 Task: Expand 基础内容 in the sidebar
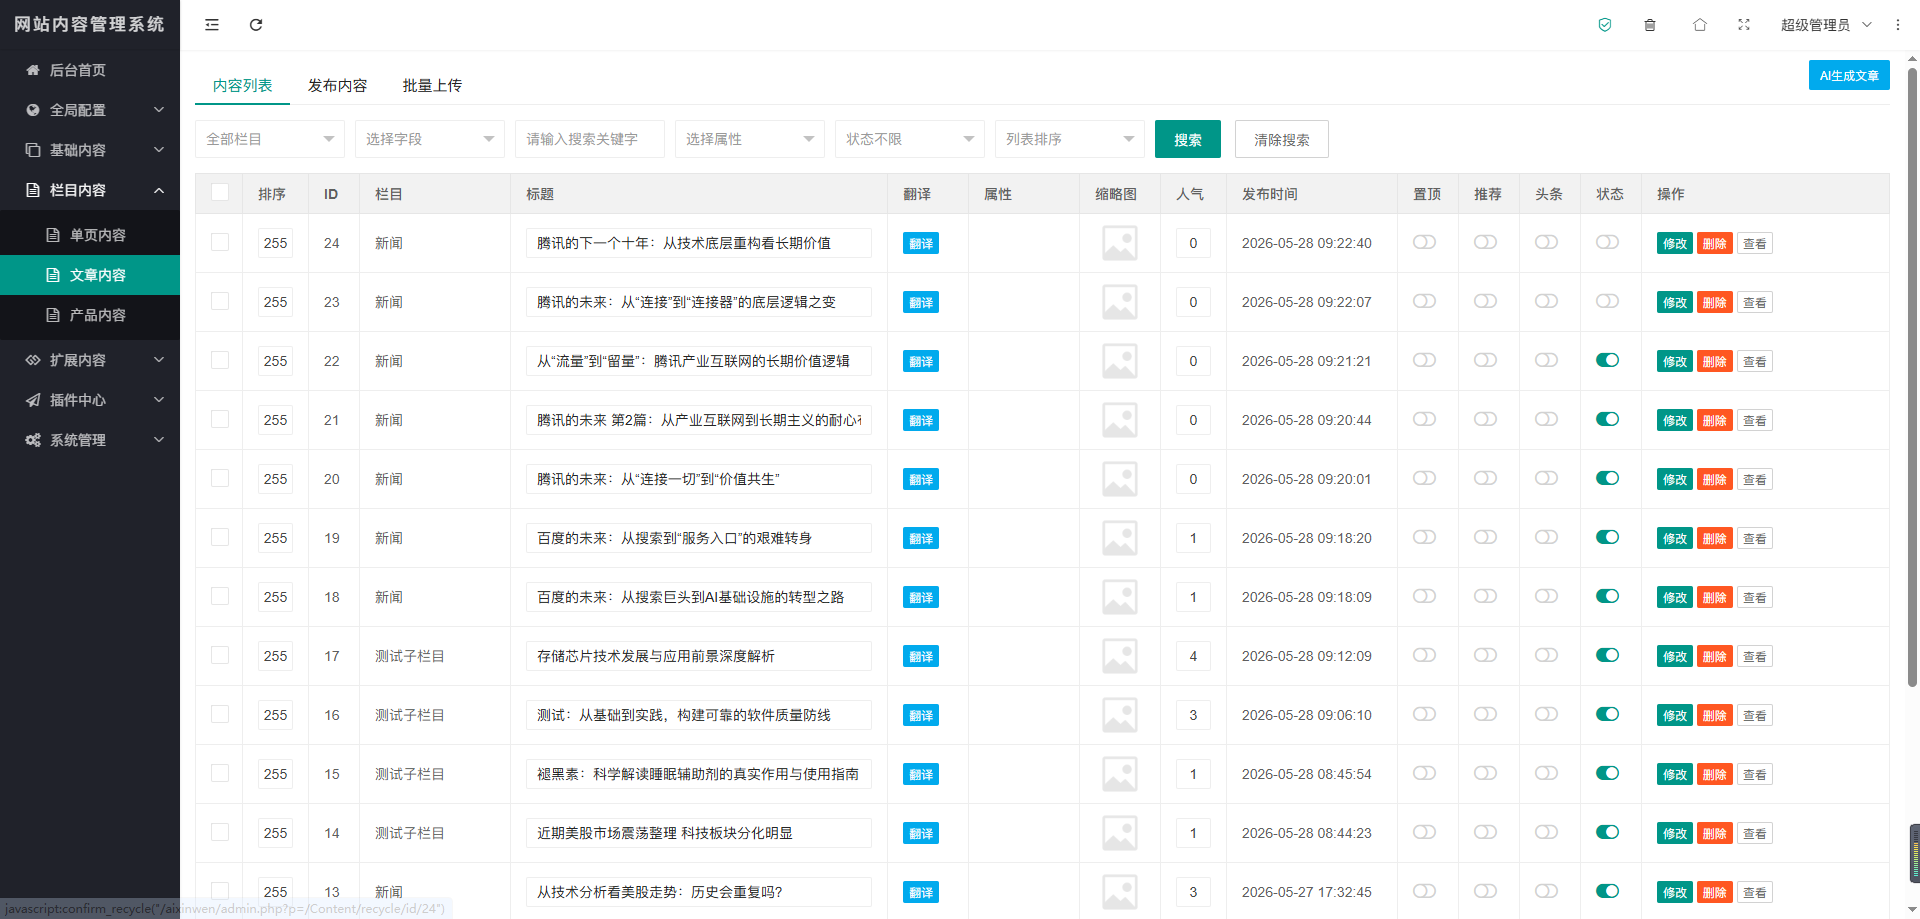(90, 150)
